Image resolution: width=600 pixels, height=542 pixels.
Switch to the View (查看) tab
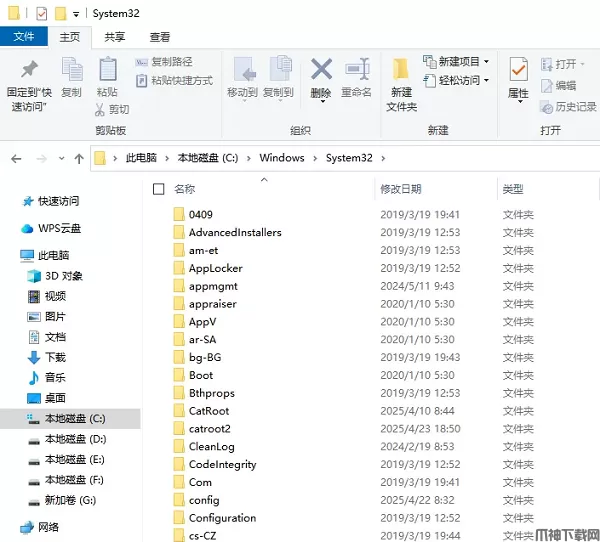[160, 37]
